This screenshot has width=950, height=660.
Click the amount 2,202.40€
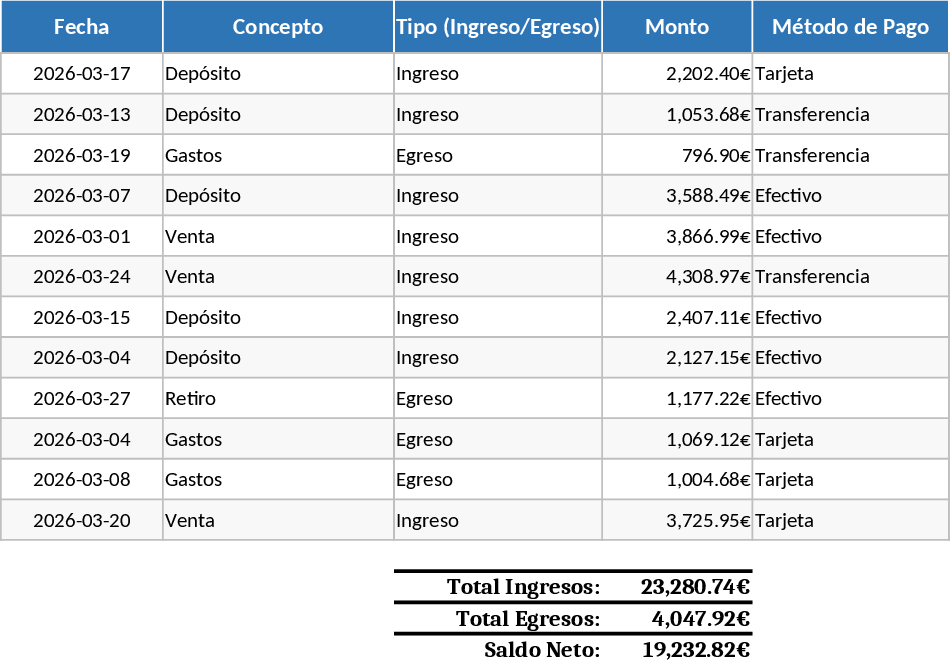point(707,74)
